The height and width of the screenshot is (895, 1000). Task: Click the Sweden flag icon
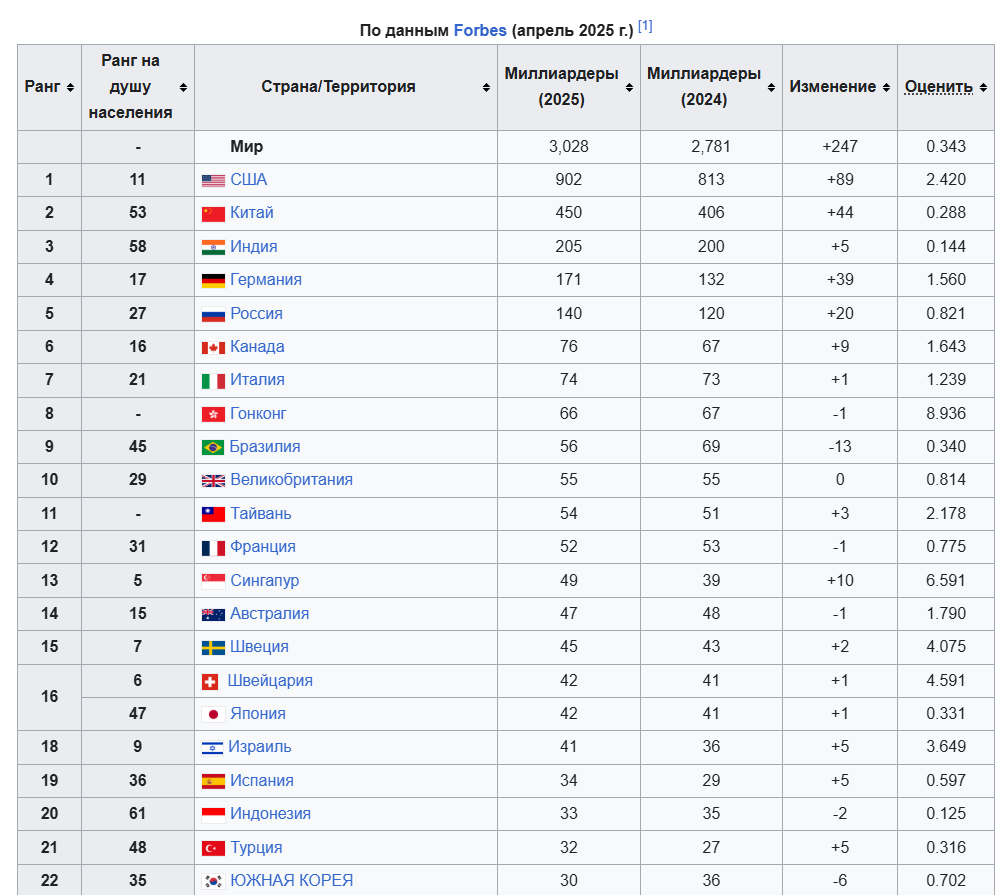click(x=213, y=647)
